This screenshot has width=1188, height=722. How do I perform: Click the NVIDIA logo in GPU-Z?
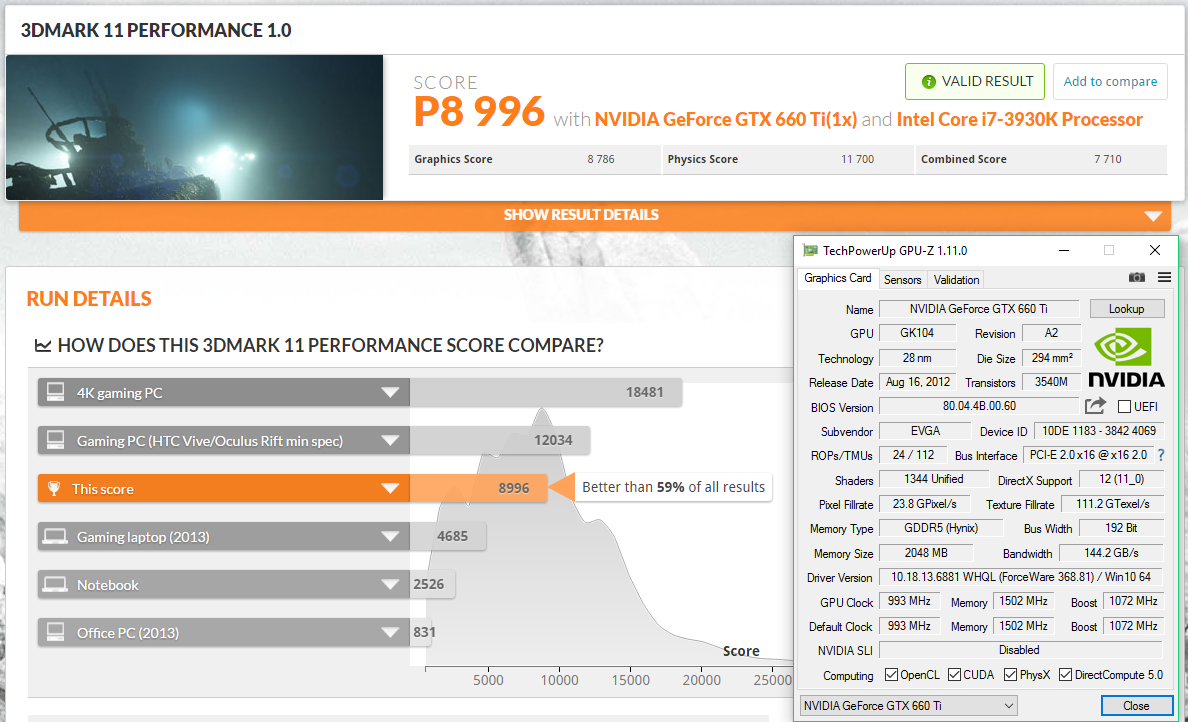(1126, 357)
